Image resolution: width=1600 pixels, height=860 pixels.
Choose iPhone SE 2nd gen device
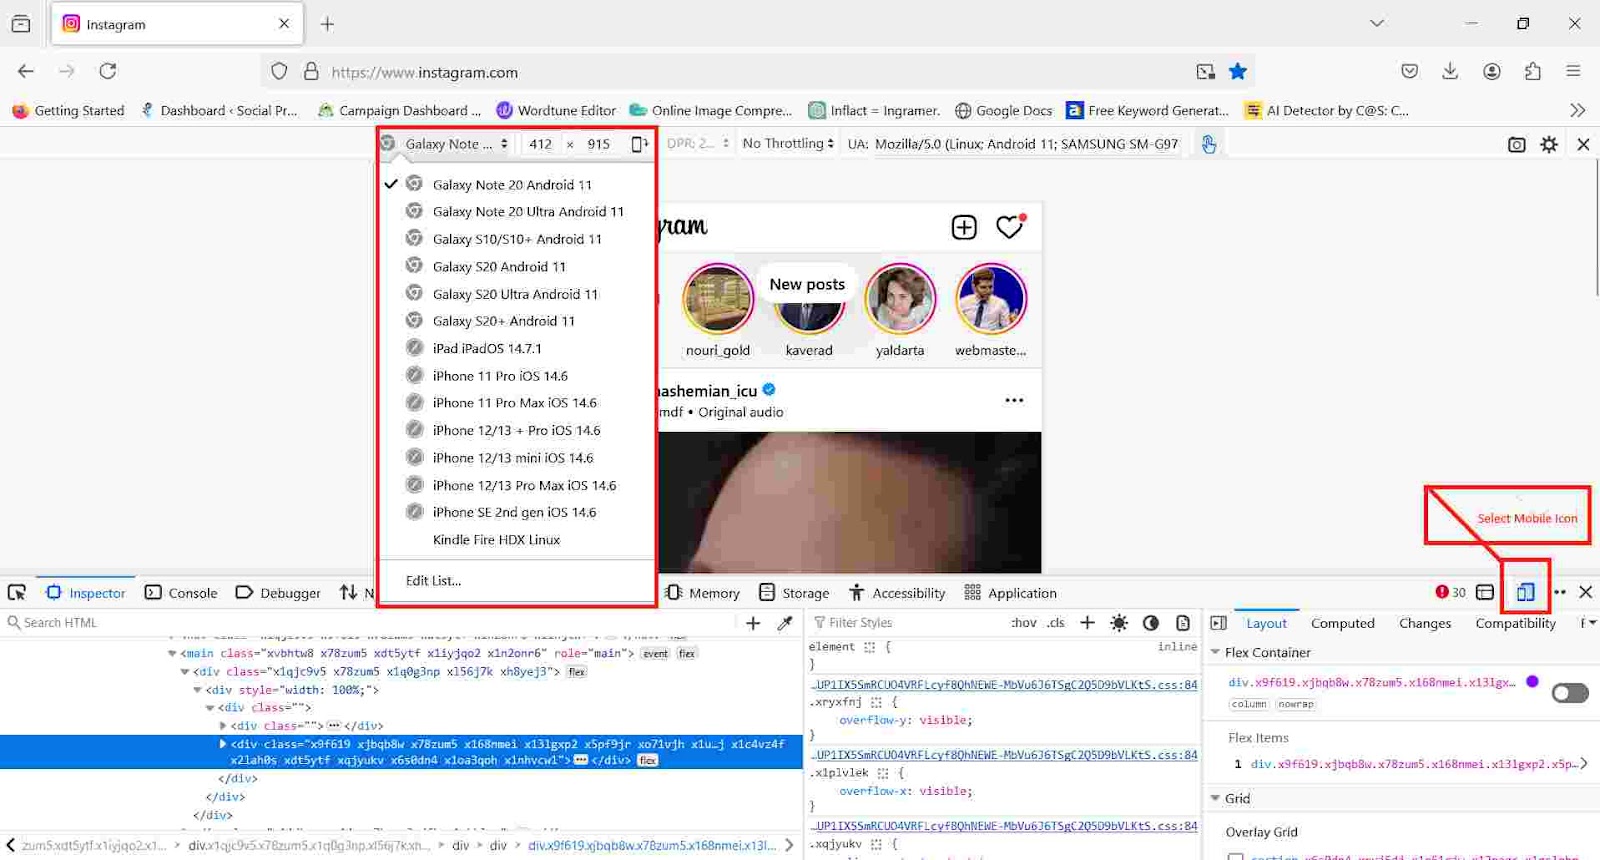pos(516,512)
